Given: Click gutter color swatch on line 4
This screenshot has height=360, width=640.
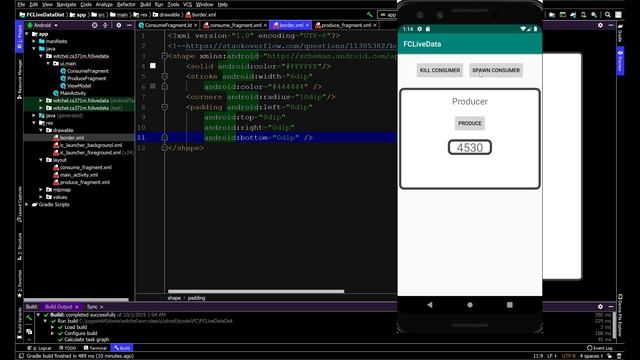Looking at the screenshot, I should coord(153,66).
